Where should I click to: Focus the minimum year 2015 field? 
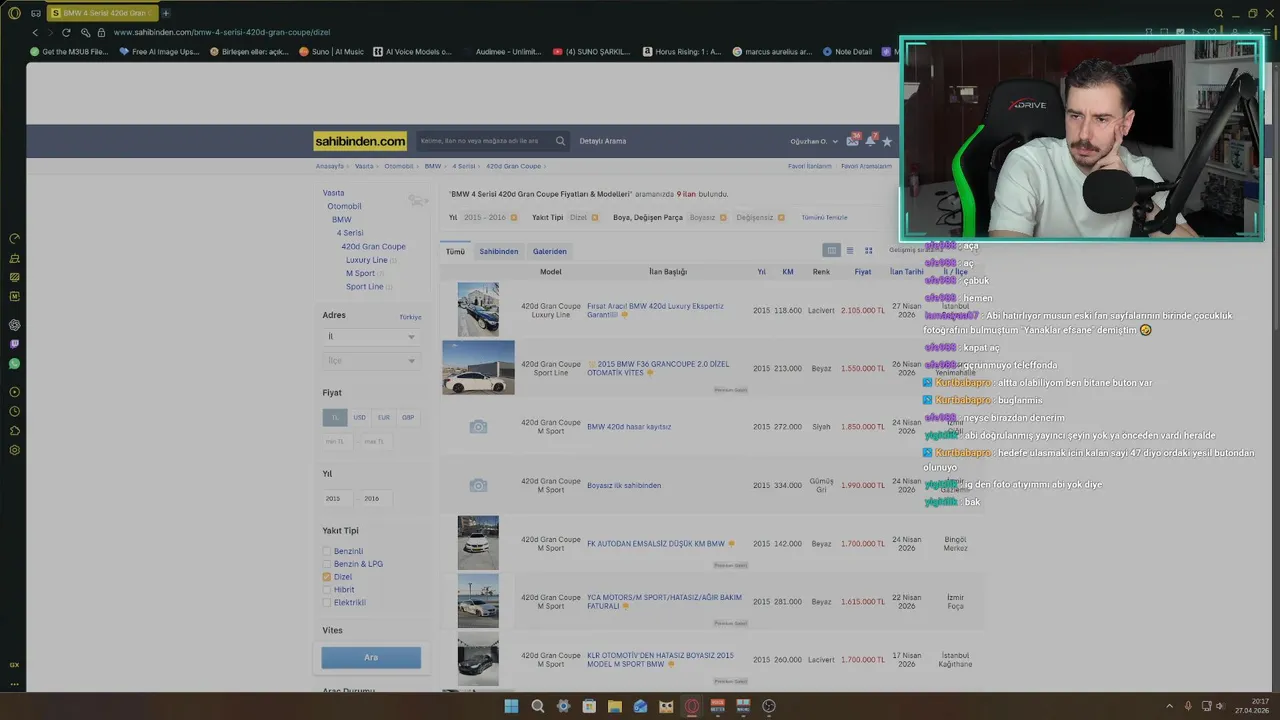[338, 498]
